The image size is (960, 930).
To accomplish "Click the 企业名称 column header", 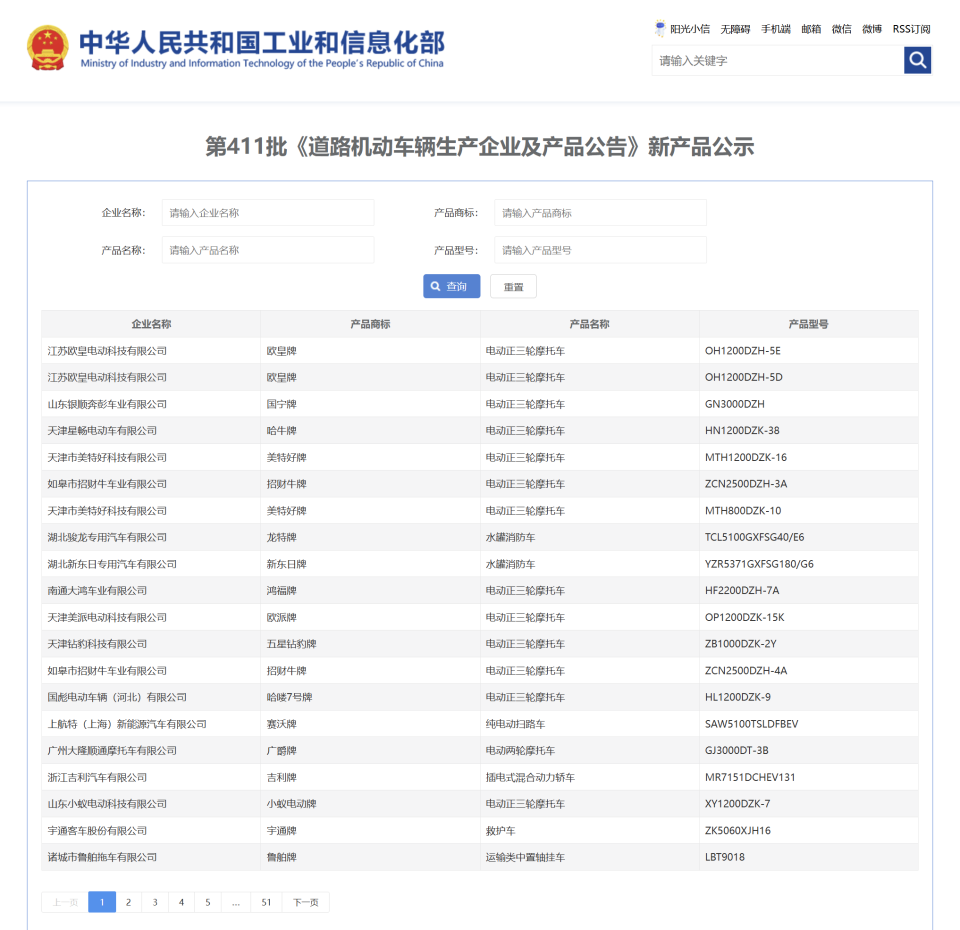I will pyautogui.click(x=151, y=324).
